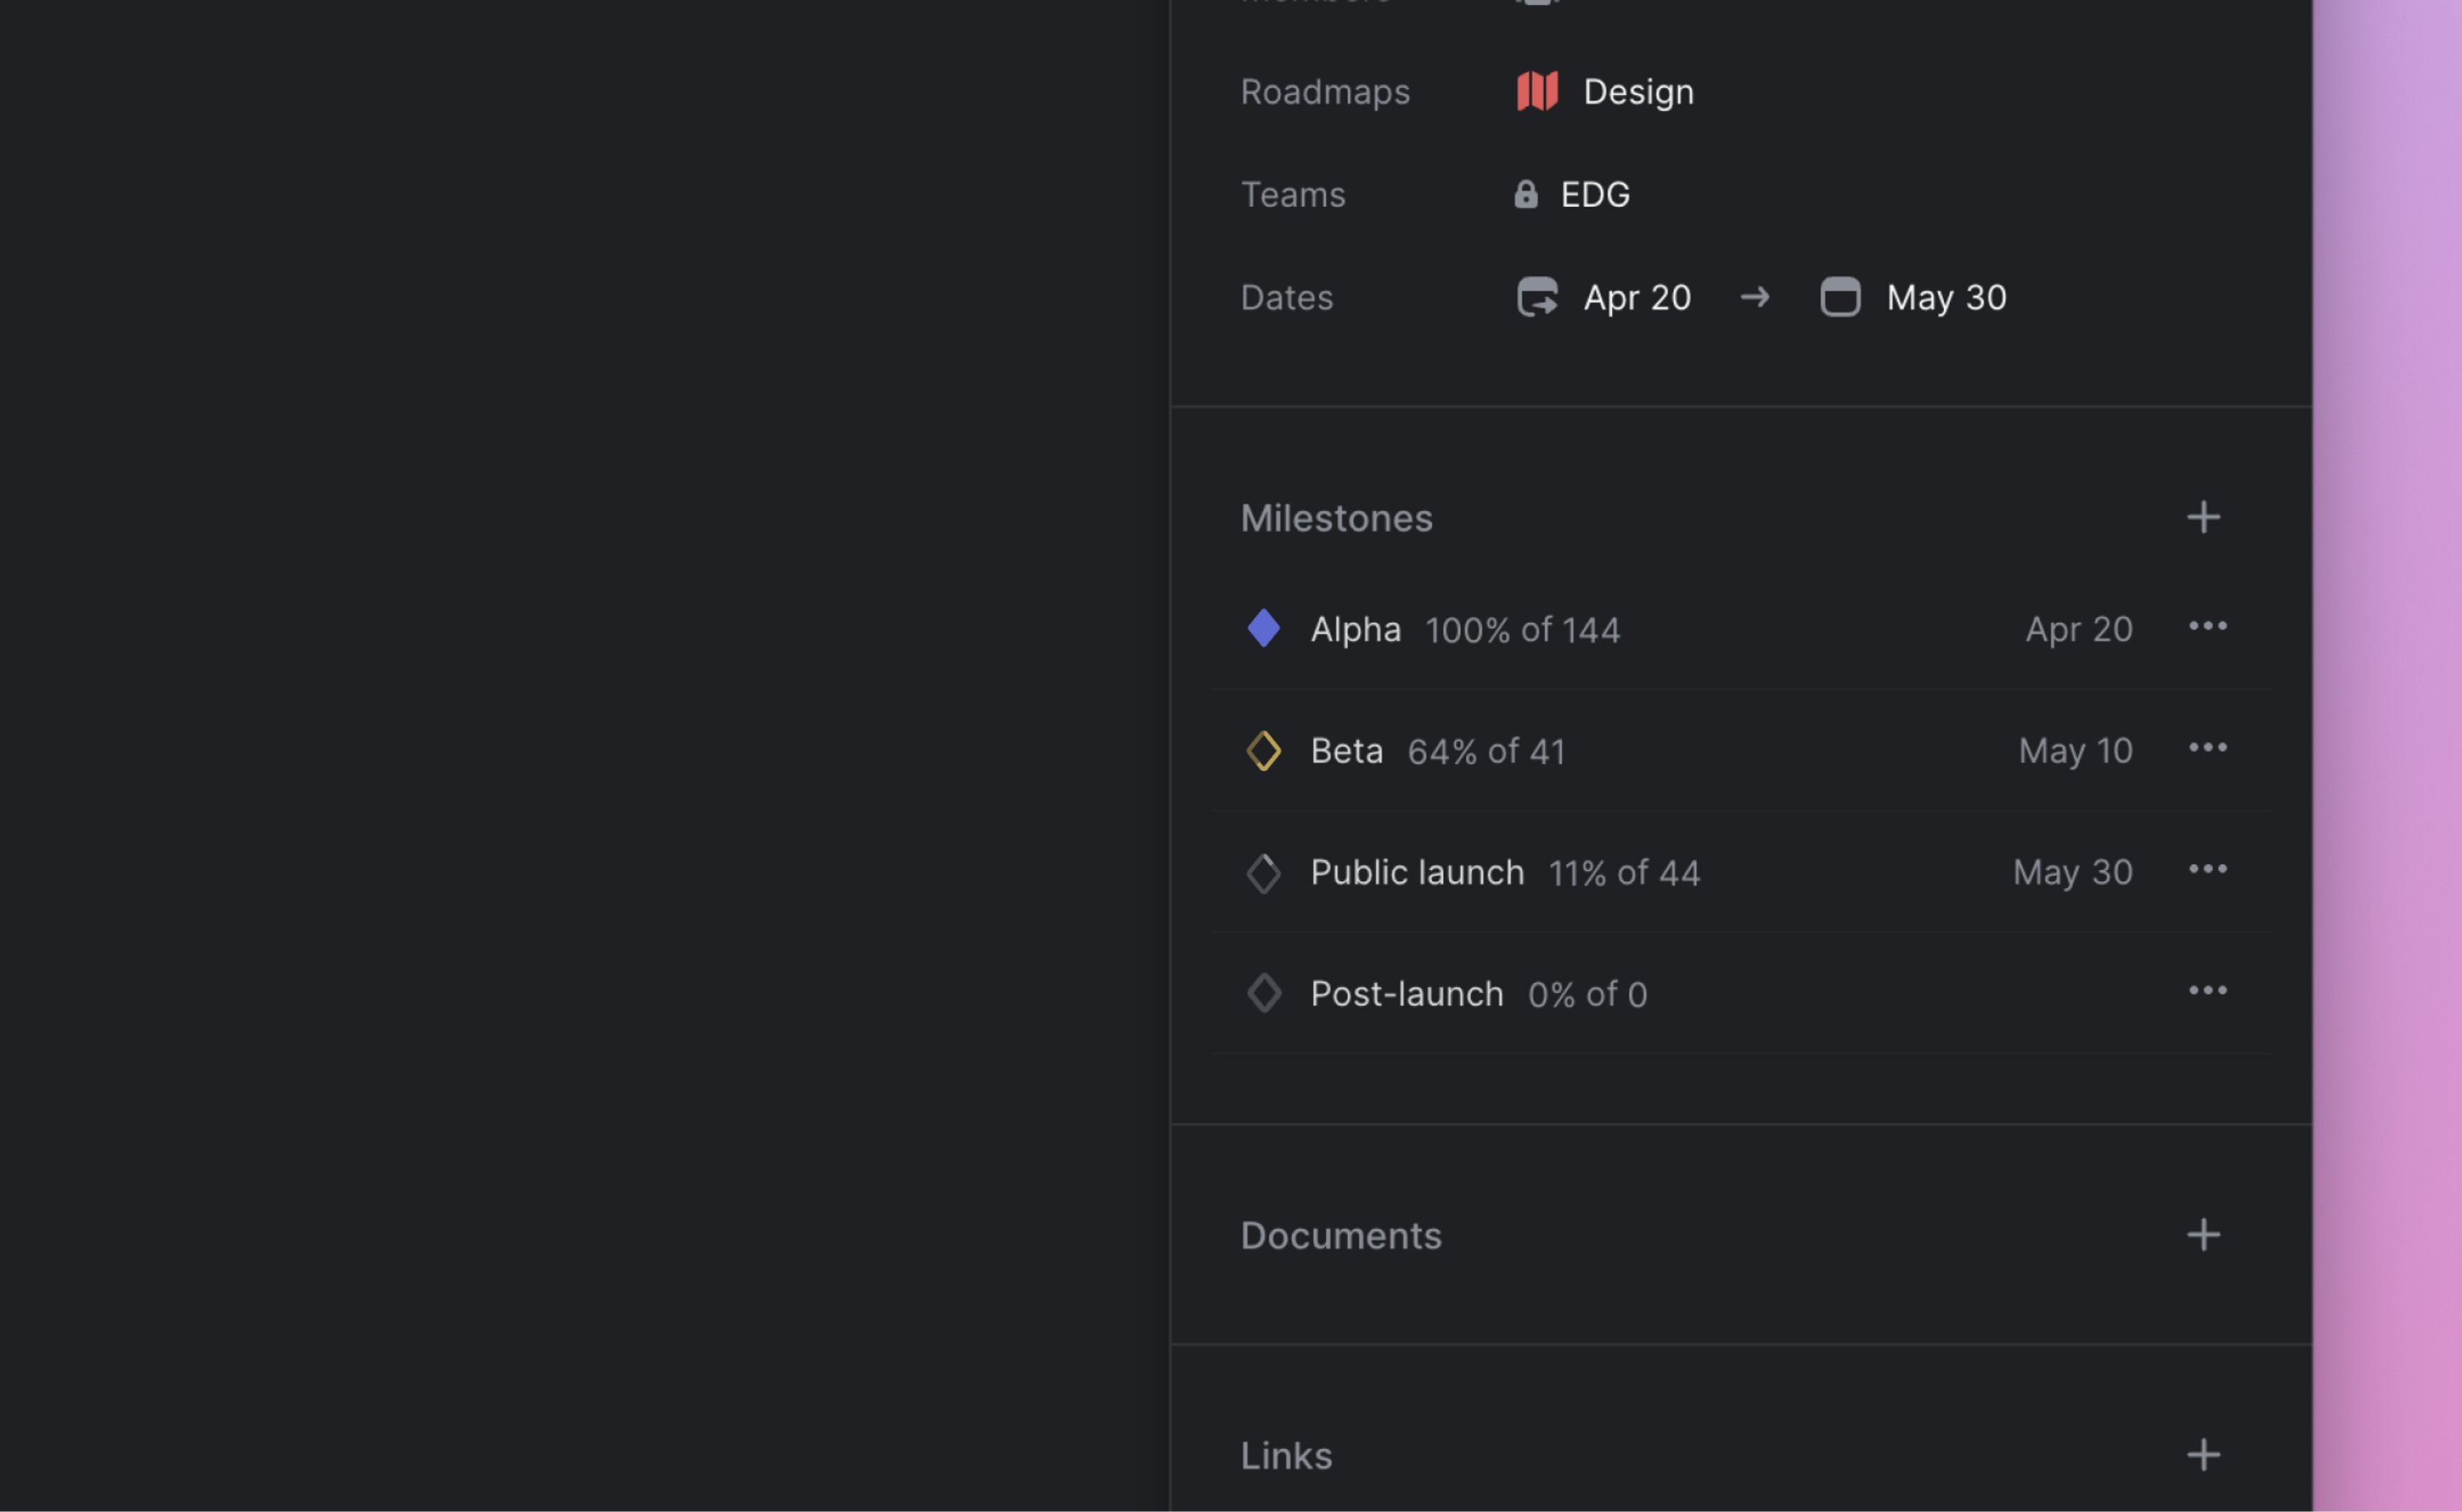Add a document with plus icon

tap(2203, 1235)
